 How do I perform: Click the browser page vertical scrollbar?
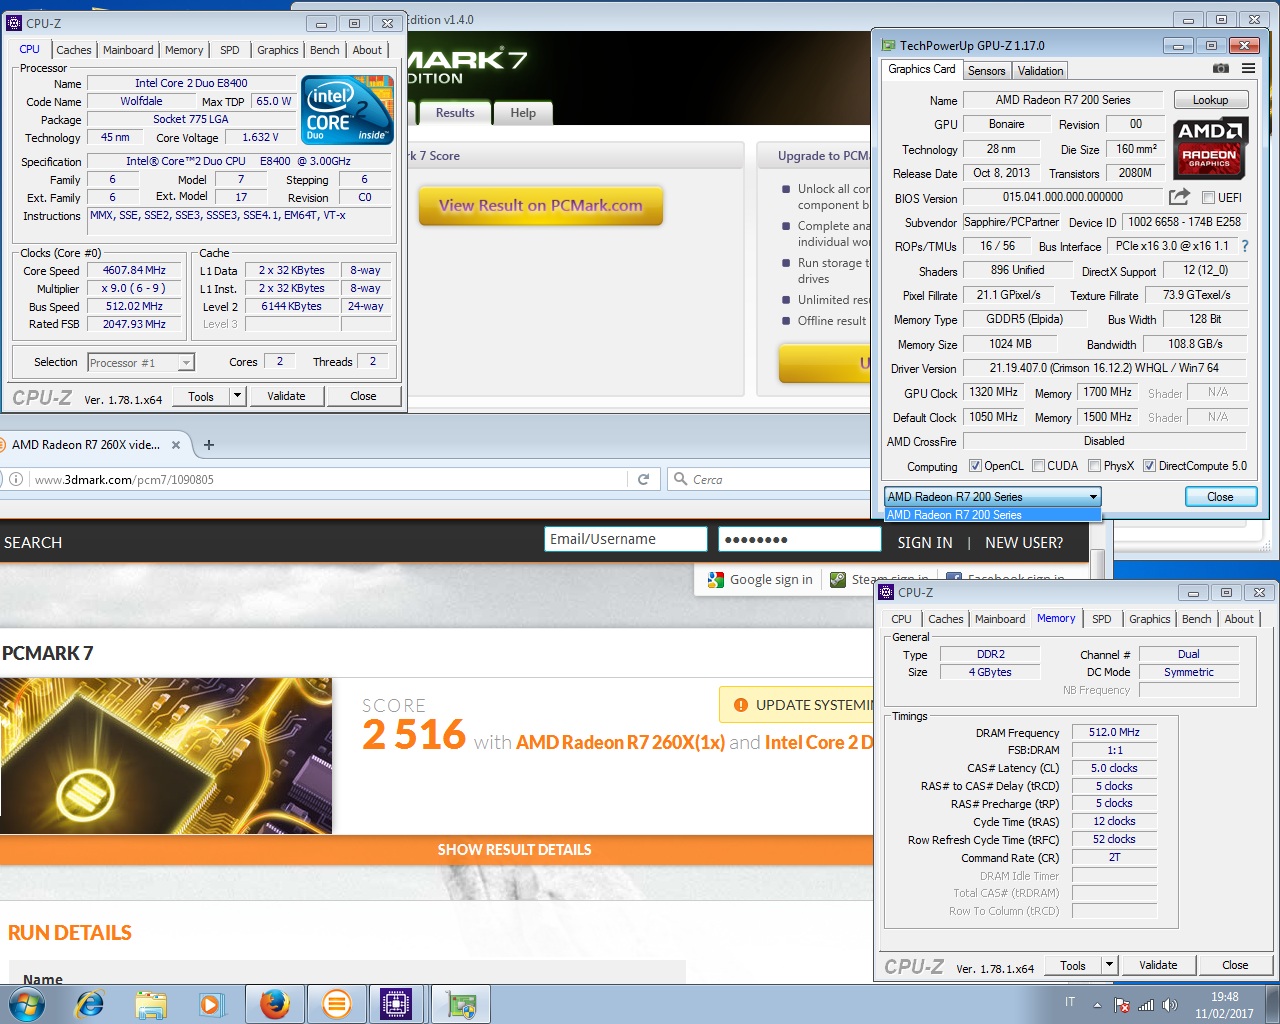point(1097,564)
